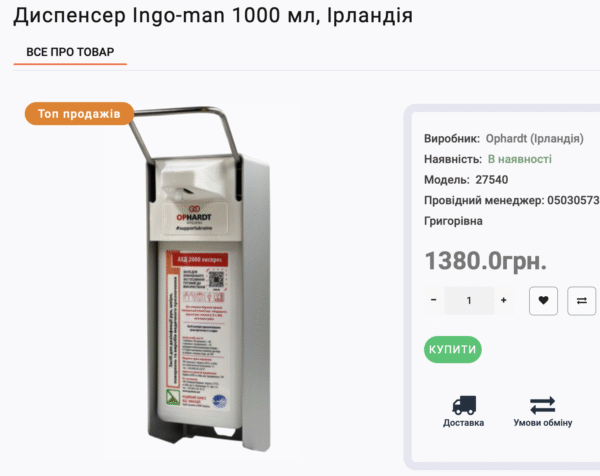The width and height of the screenshot is (600, 476).
Task: Open exchange terms via arrows icon
Action: pyautogui.click(x=543, y=405)
